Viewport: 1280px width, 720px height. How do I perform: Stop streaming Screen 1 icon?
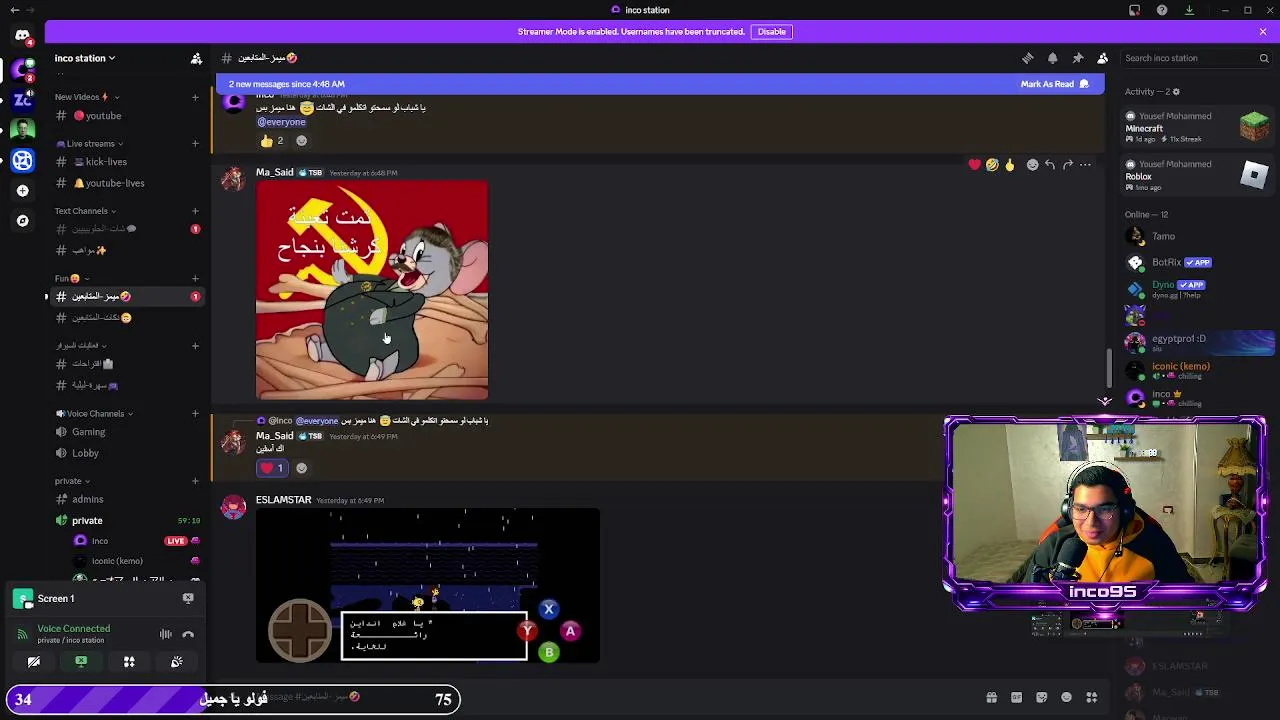point(188,598)
